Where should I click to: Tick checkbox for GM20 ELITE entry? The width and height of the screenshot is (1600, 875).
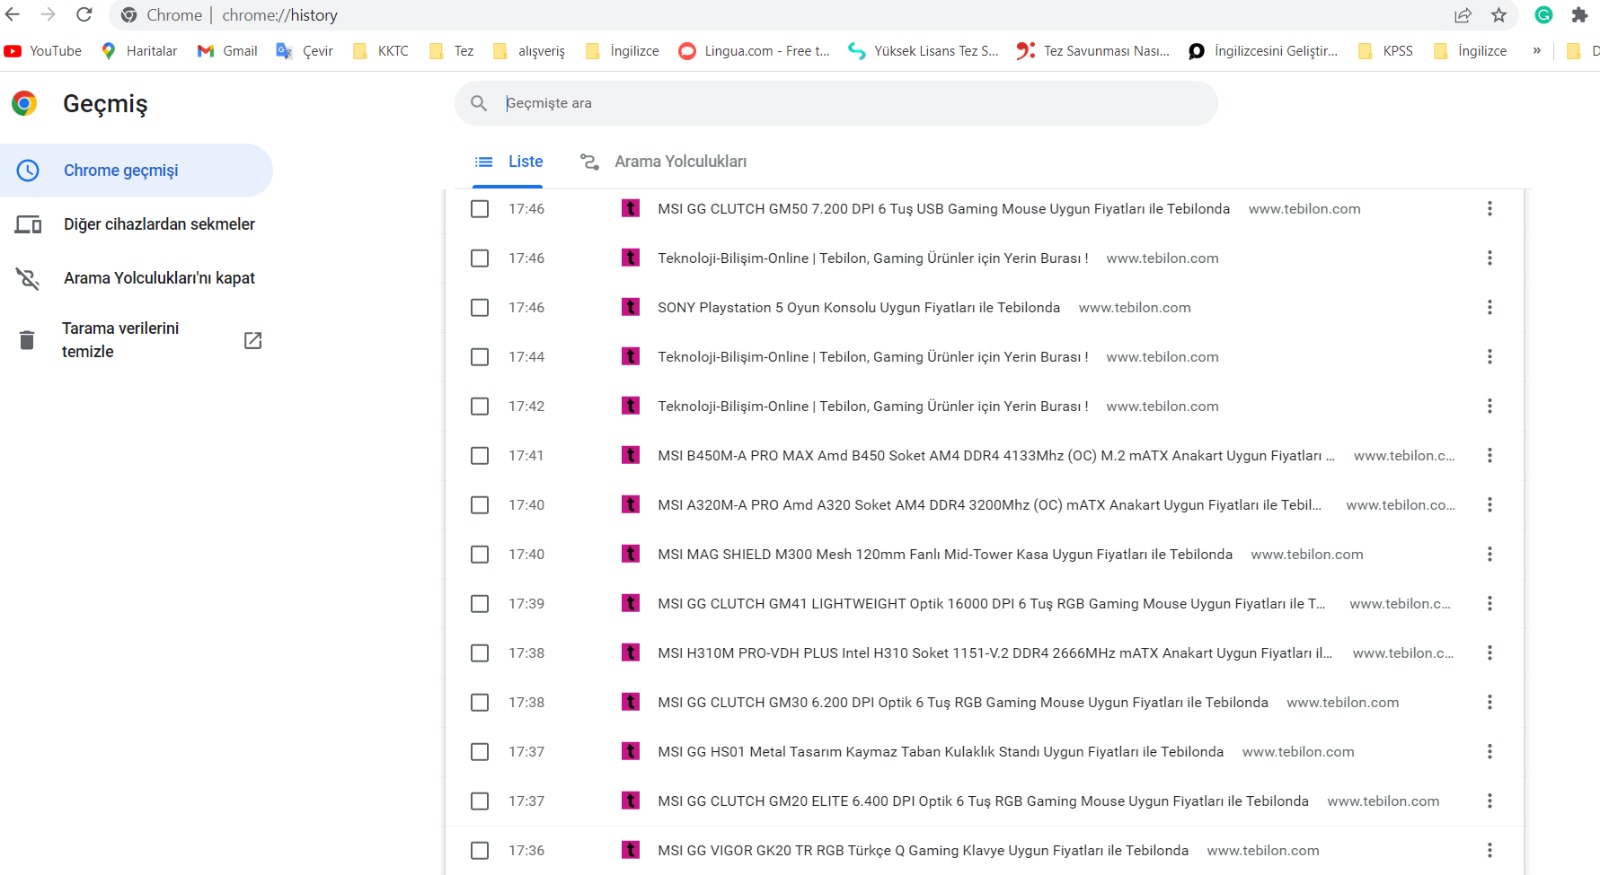click(x=480, y=801)
